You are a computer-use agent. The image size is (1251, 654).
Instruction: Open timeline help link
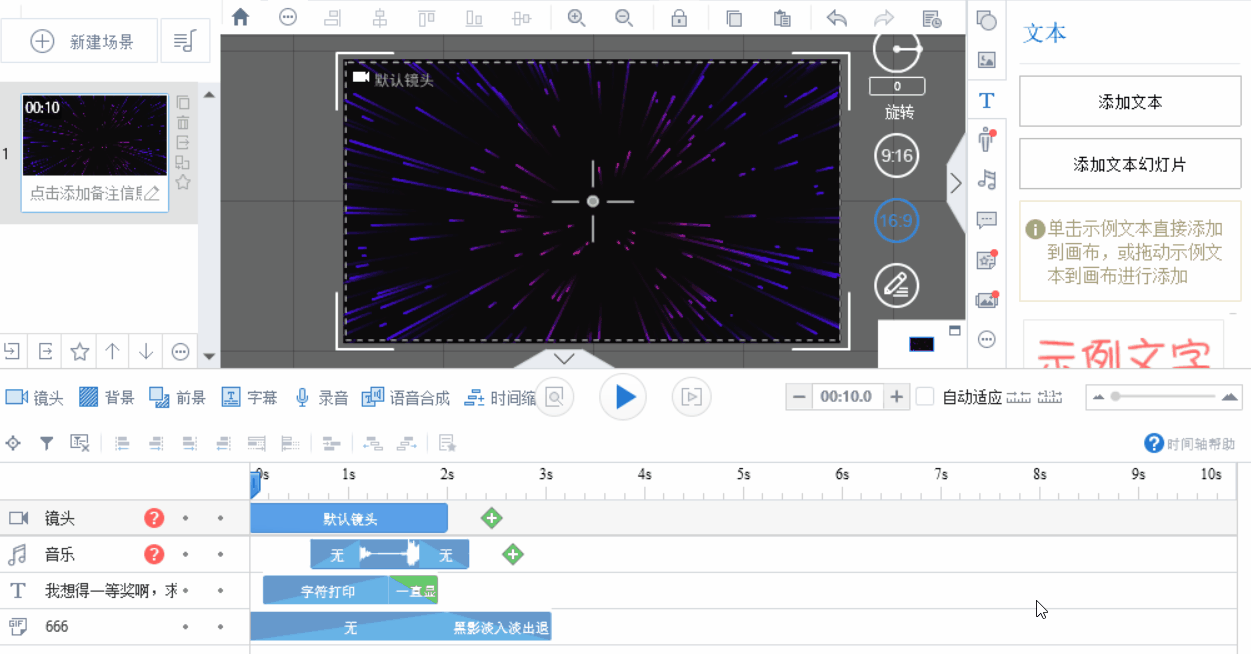click(x=1190, y=443)
